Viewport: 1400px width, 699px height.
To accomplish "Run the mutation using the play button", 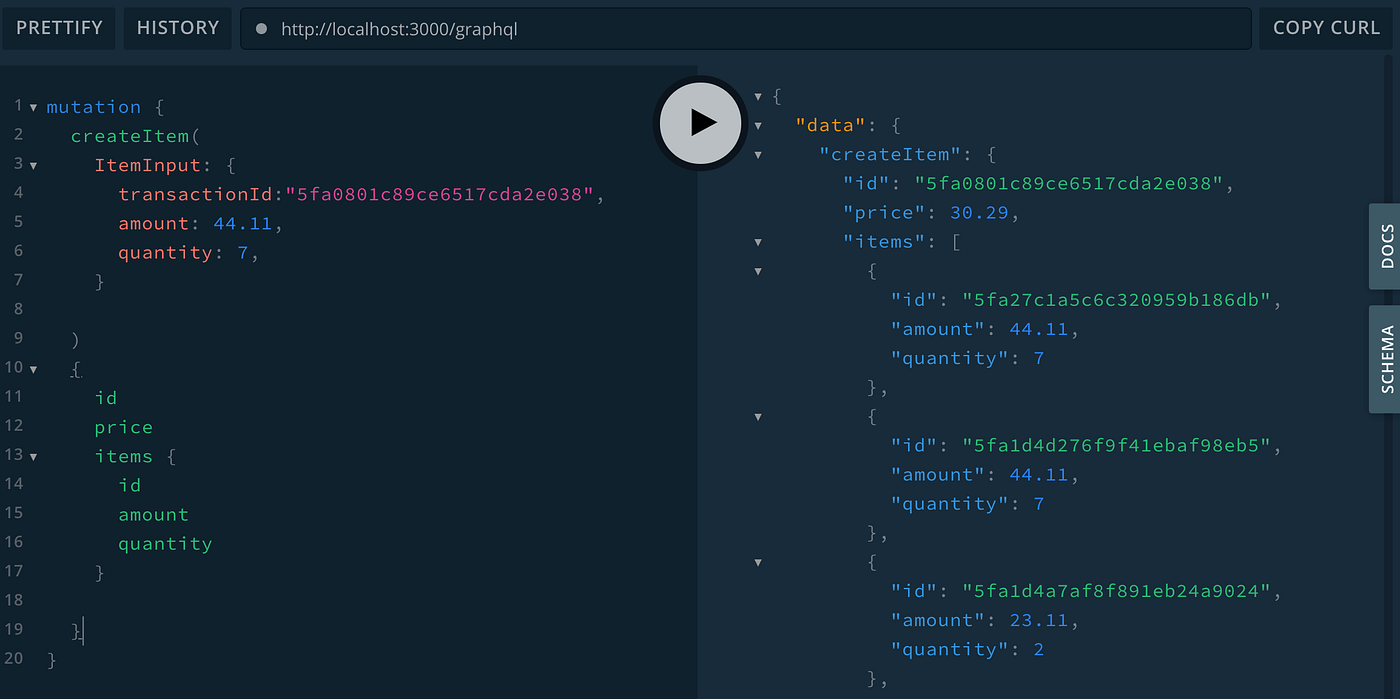I will tap(699, 122).
